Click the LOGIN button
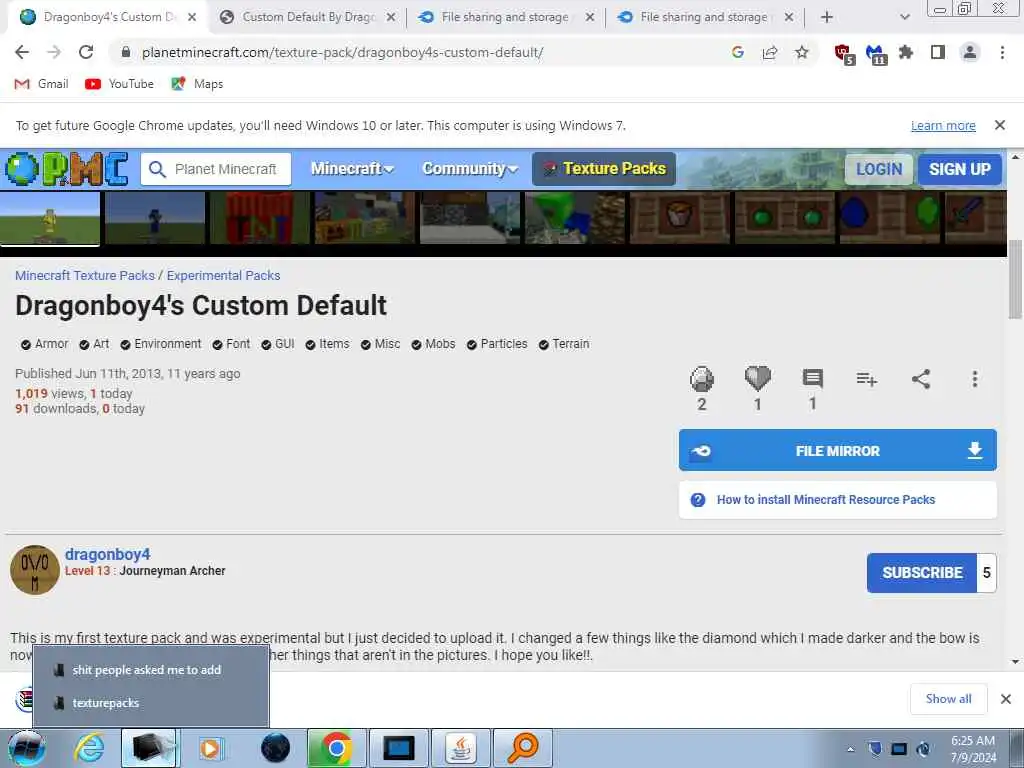 click(878, 169)
